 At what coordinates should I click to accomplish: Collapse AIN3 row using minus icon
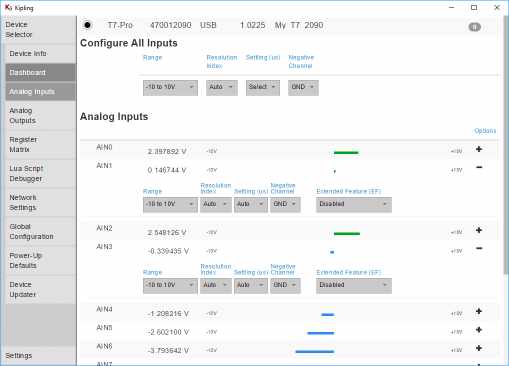pyautogui.click(x=479, y=248)
